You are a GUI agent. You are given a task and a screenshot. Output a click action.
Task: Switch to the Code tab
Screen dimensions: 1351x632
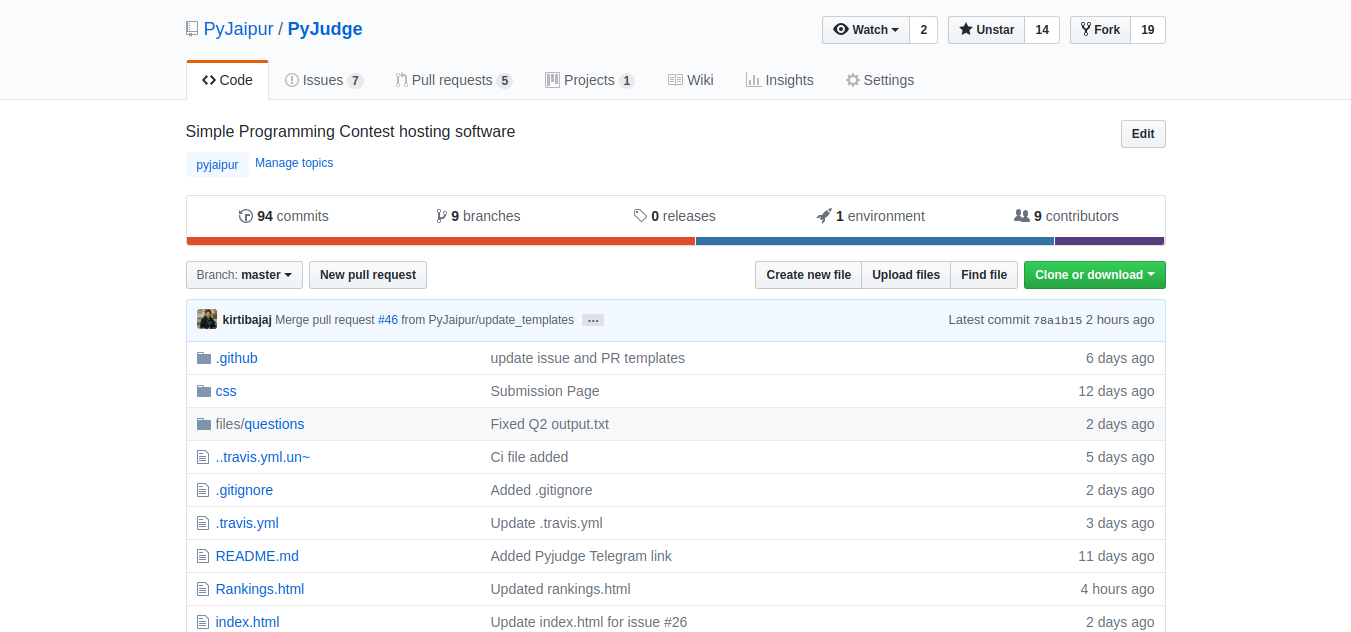tap(227, 80)
